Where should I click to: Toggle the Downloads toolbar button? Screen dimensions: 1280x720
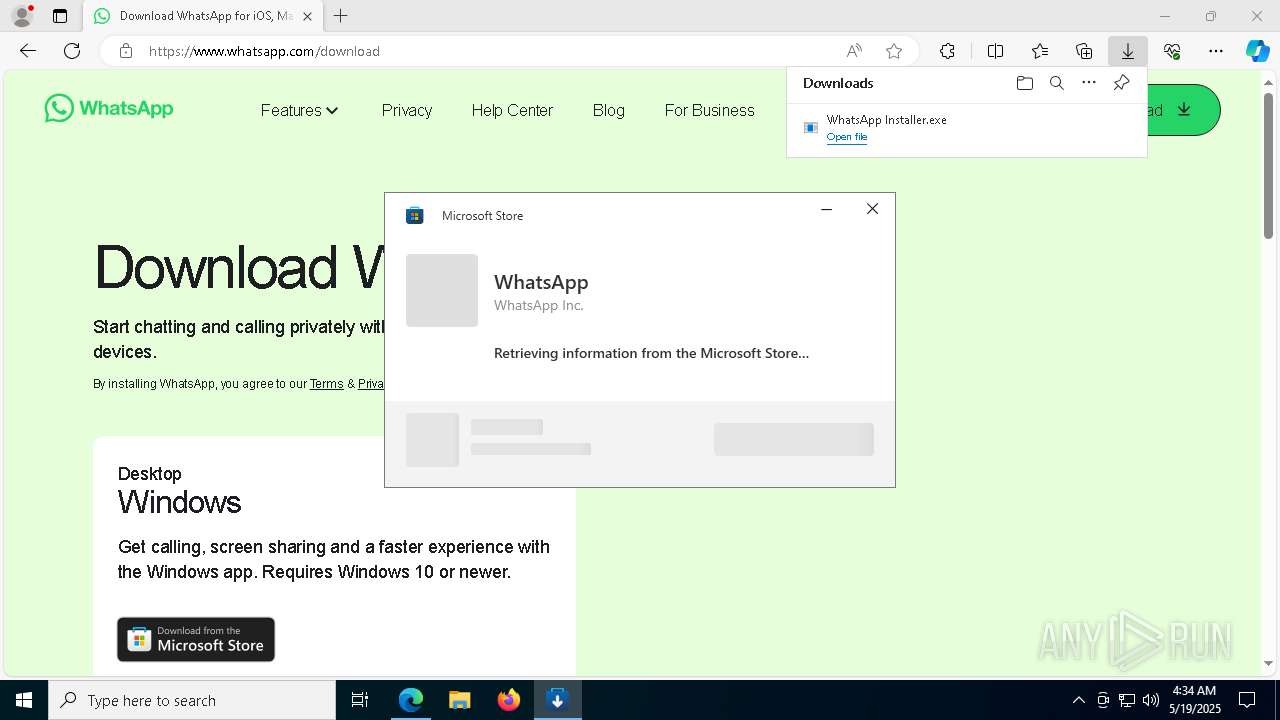click(1127, 51)
